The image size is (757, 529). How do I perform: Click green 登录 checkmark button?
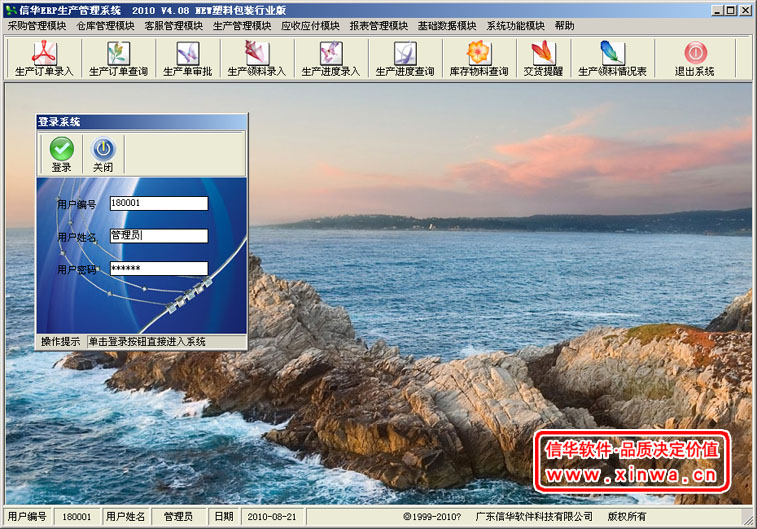point(62,154)
